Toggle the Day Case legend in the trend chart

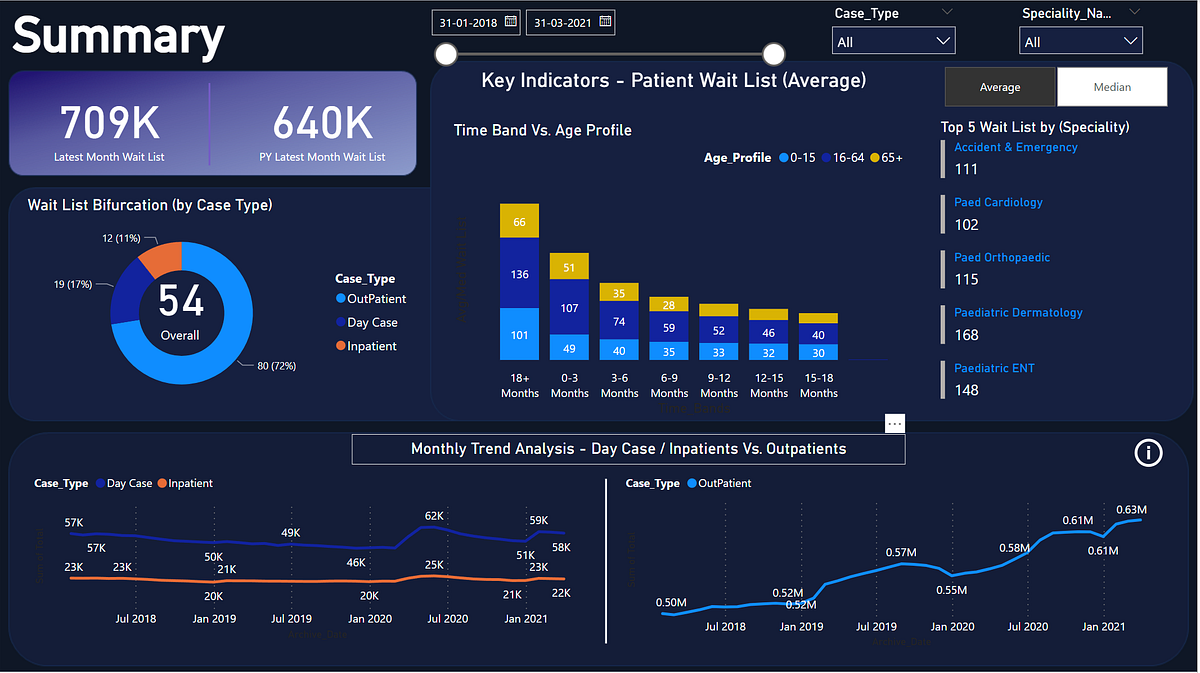point(123,483)
